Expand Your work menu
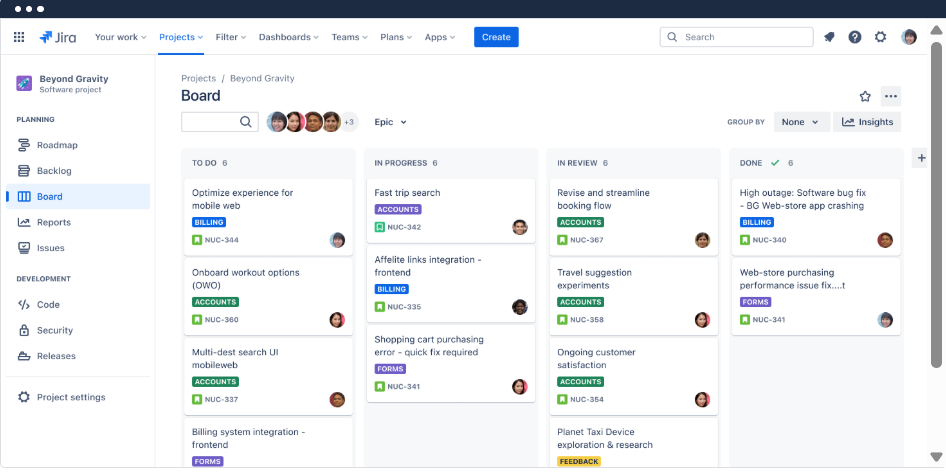Image resolution: width=946 pixels, height=473 pixels. 121,37
